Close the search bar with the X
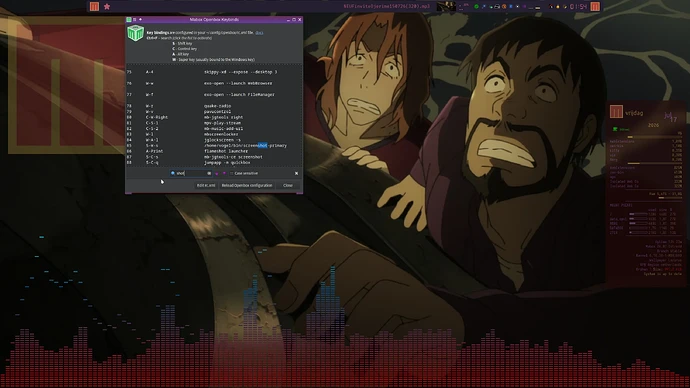This screenshot has height=388, width=690. click(x=296, y=173)
